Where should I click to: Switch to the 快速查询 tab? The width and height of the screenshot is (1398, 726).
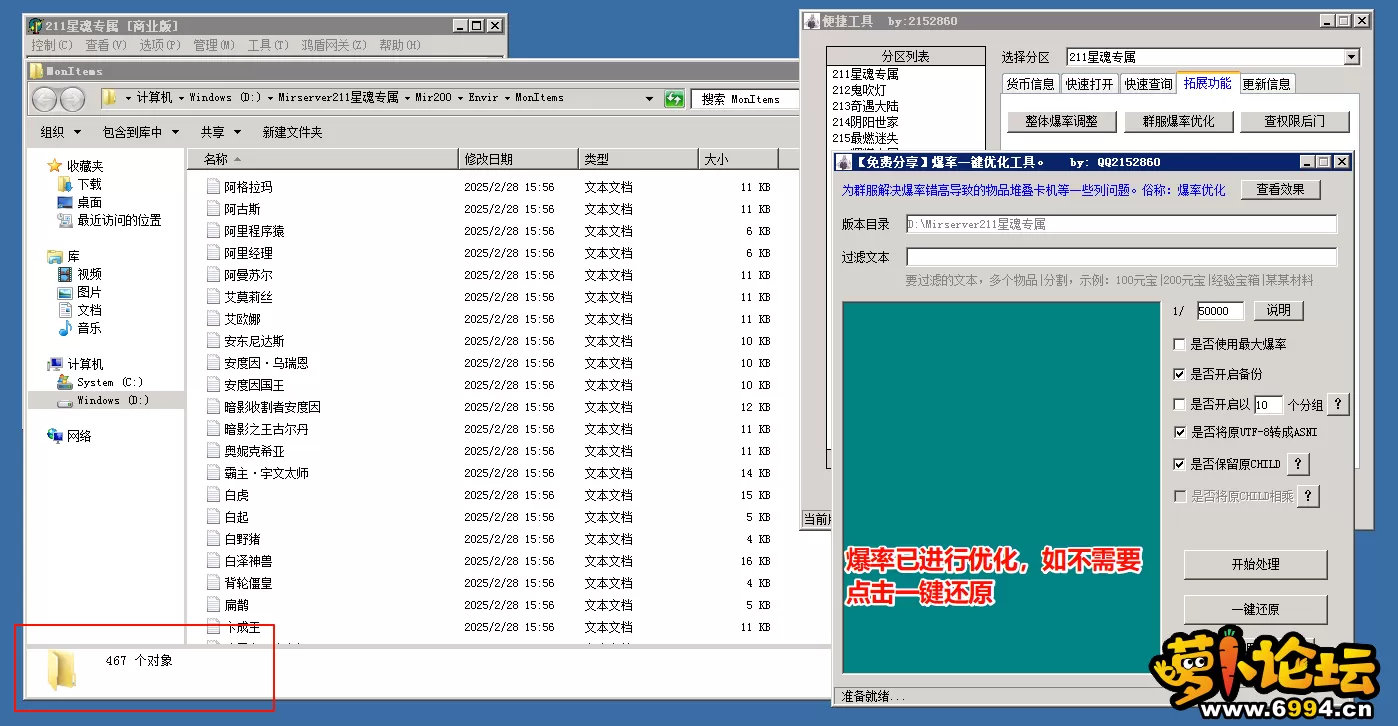pyautogui.click(x=1148, y=84)
